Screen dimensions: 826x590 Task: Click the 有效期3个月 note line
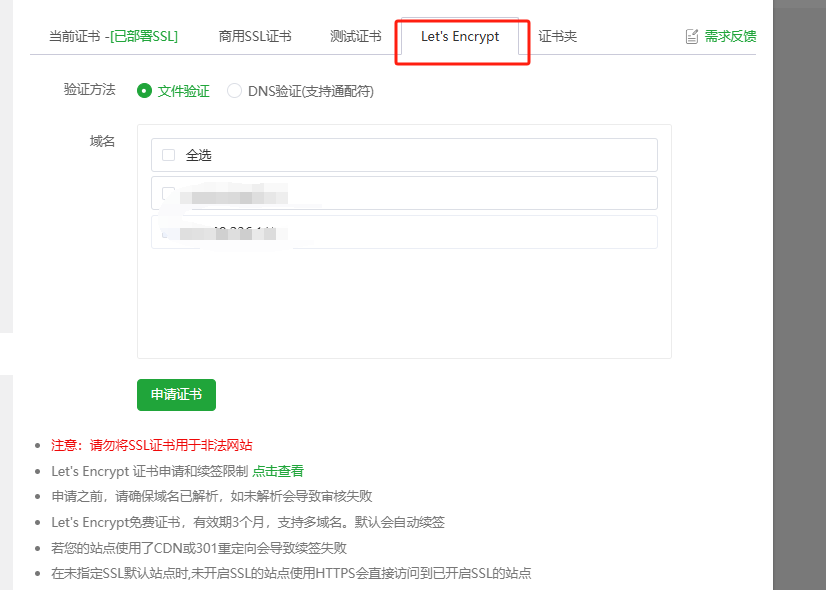(x=248, y=522)
